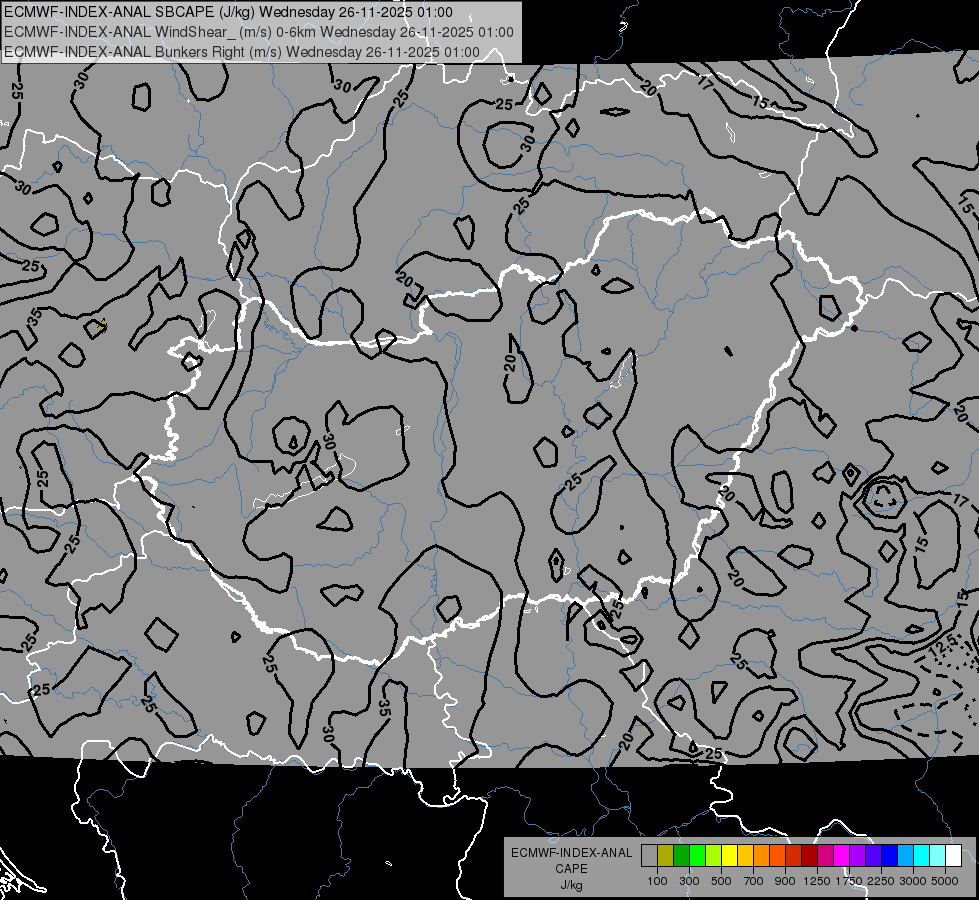Click the 1750 value in CAPE legend
This screenshot has height=900, width=979.
[x=849, y=881]
